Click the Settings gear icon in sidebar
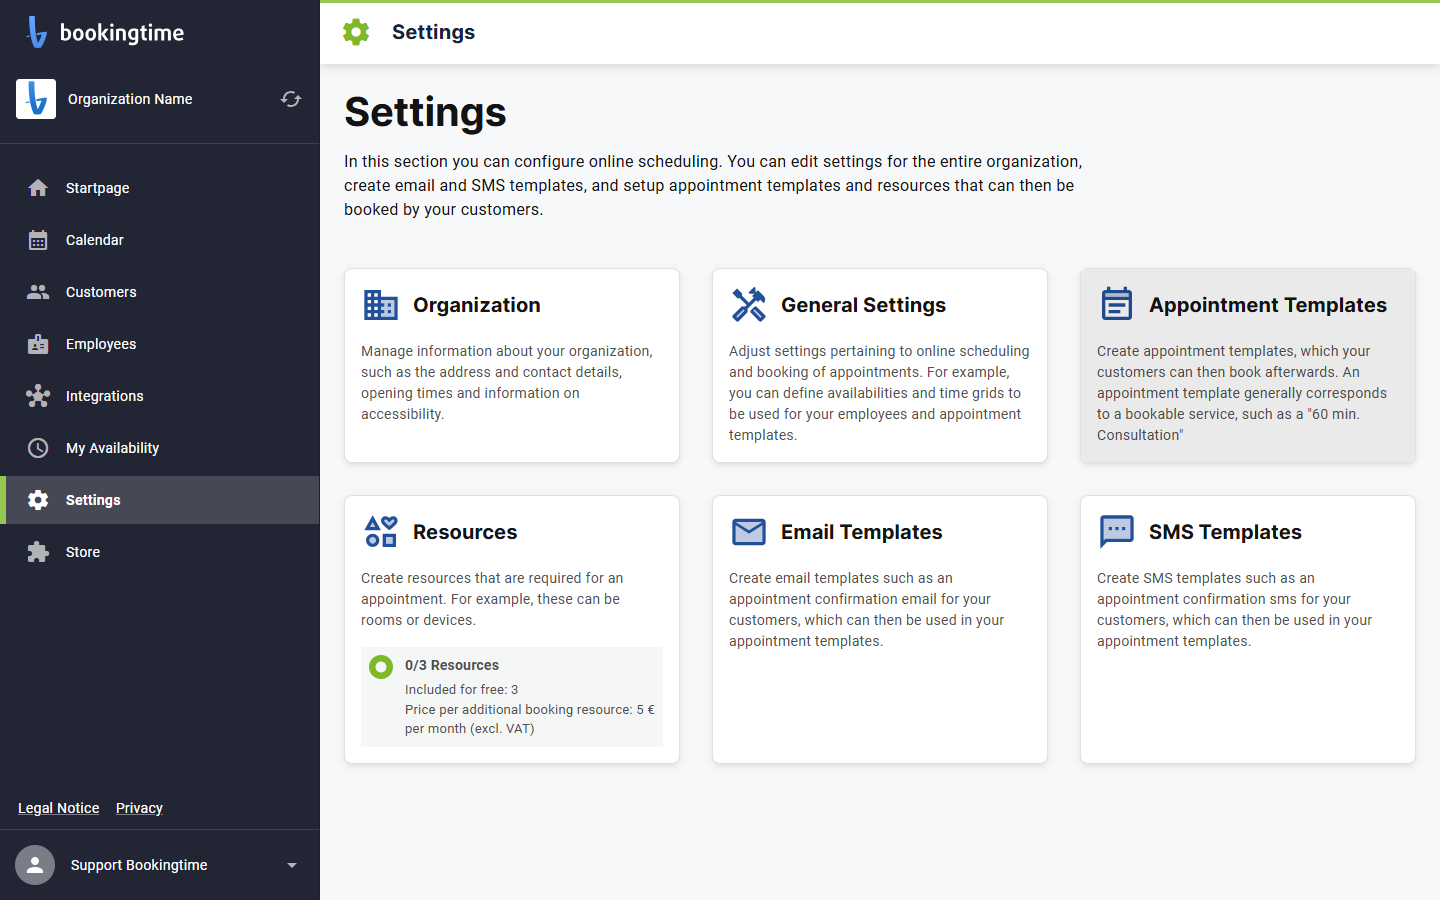 pos(38,500)
